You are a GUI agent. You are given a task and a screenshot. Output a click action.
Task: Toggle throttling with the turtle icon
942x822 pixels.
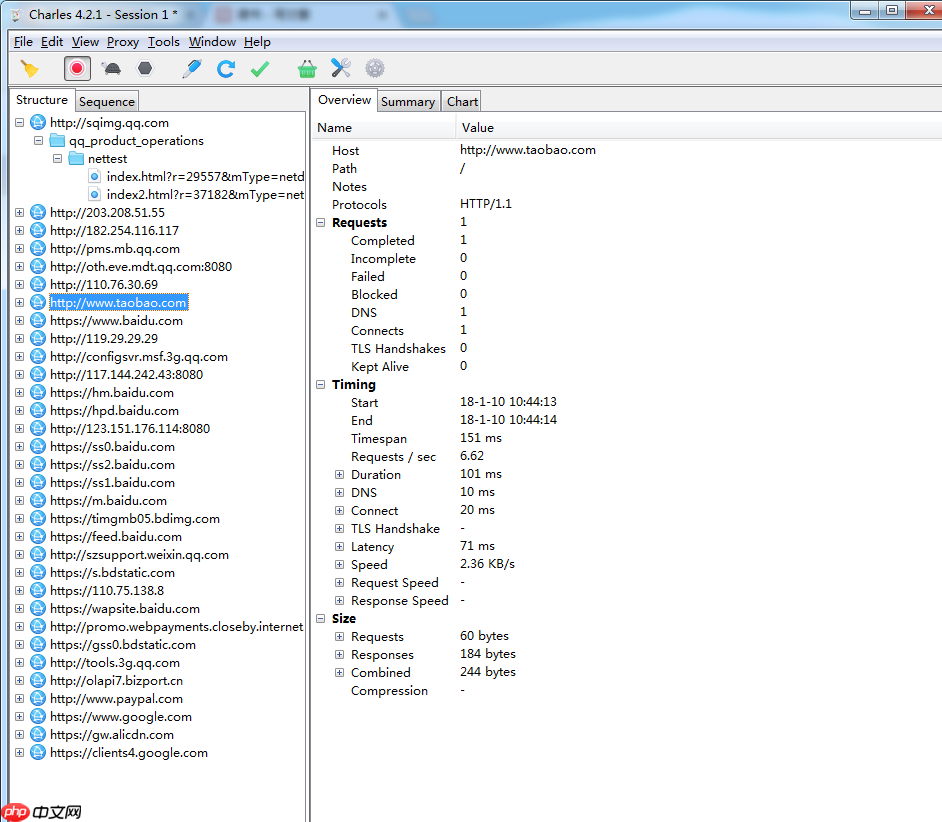(x=111, y=68)
